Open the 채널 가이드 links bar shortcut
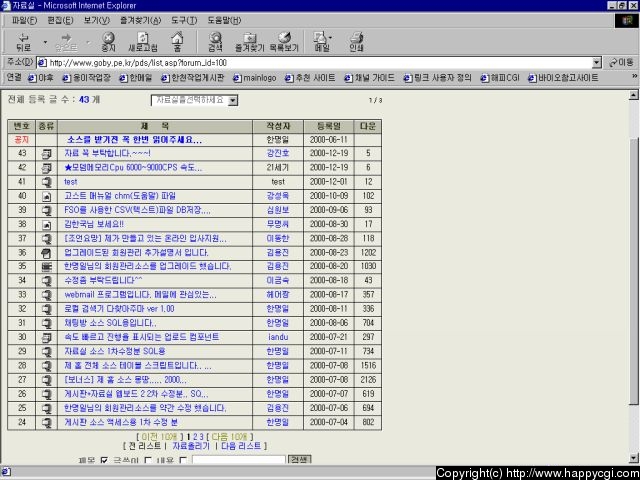This screenshot has height=480, width=640. (x=369, y=78)
